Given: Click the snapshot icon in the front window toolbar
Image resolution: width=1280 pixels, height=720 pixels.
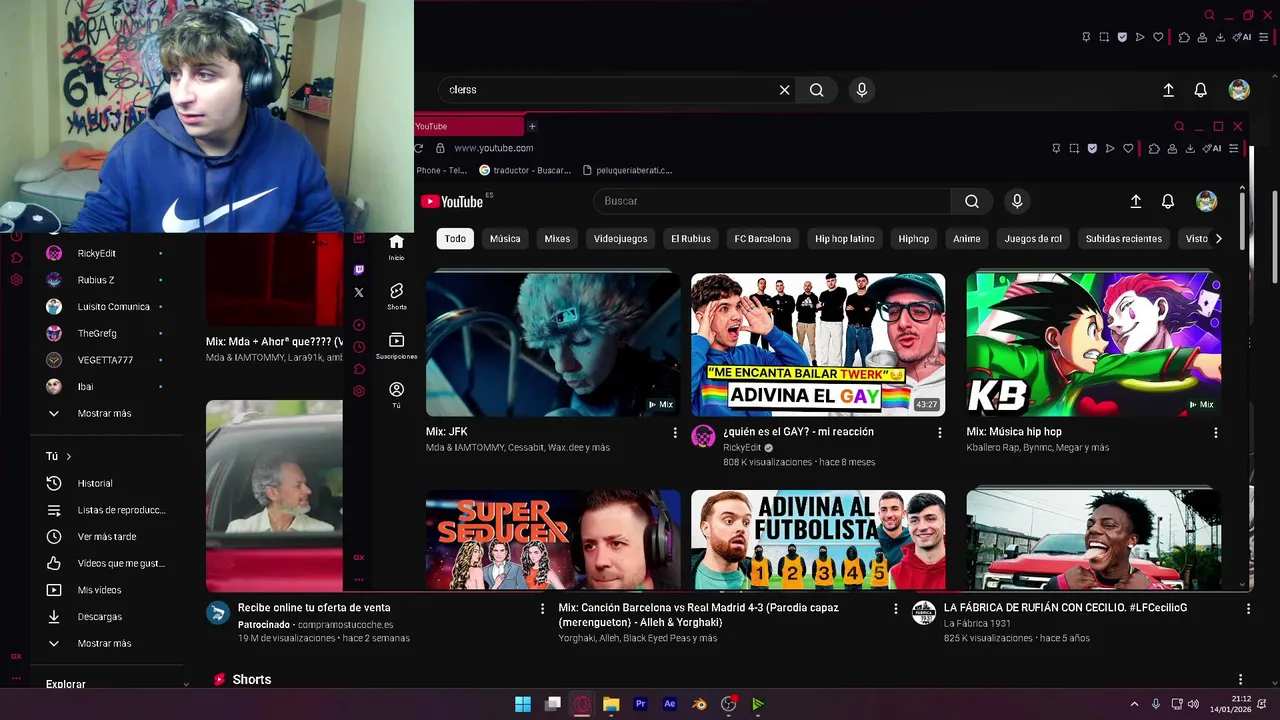Looking at the screenshot, I should pyautogui.click(x=1074, y=148).
